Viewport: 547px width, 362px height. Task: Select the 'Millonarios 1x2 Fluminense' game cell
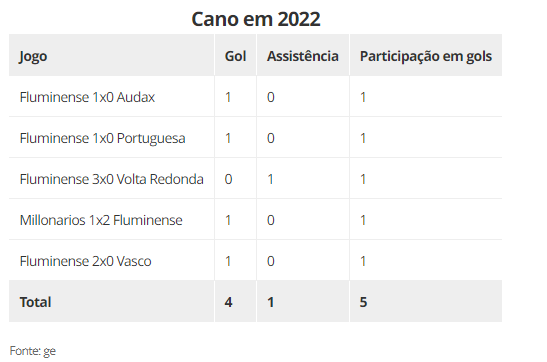(x=101, y=220)
